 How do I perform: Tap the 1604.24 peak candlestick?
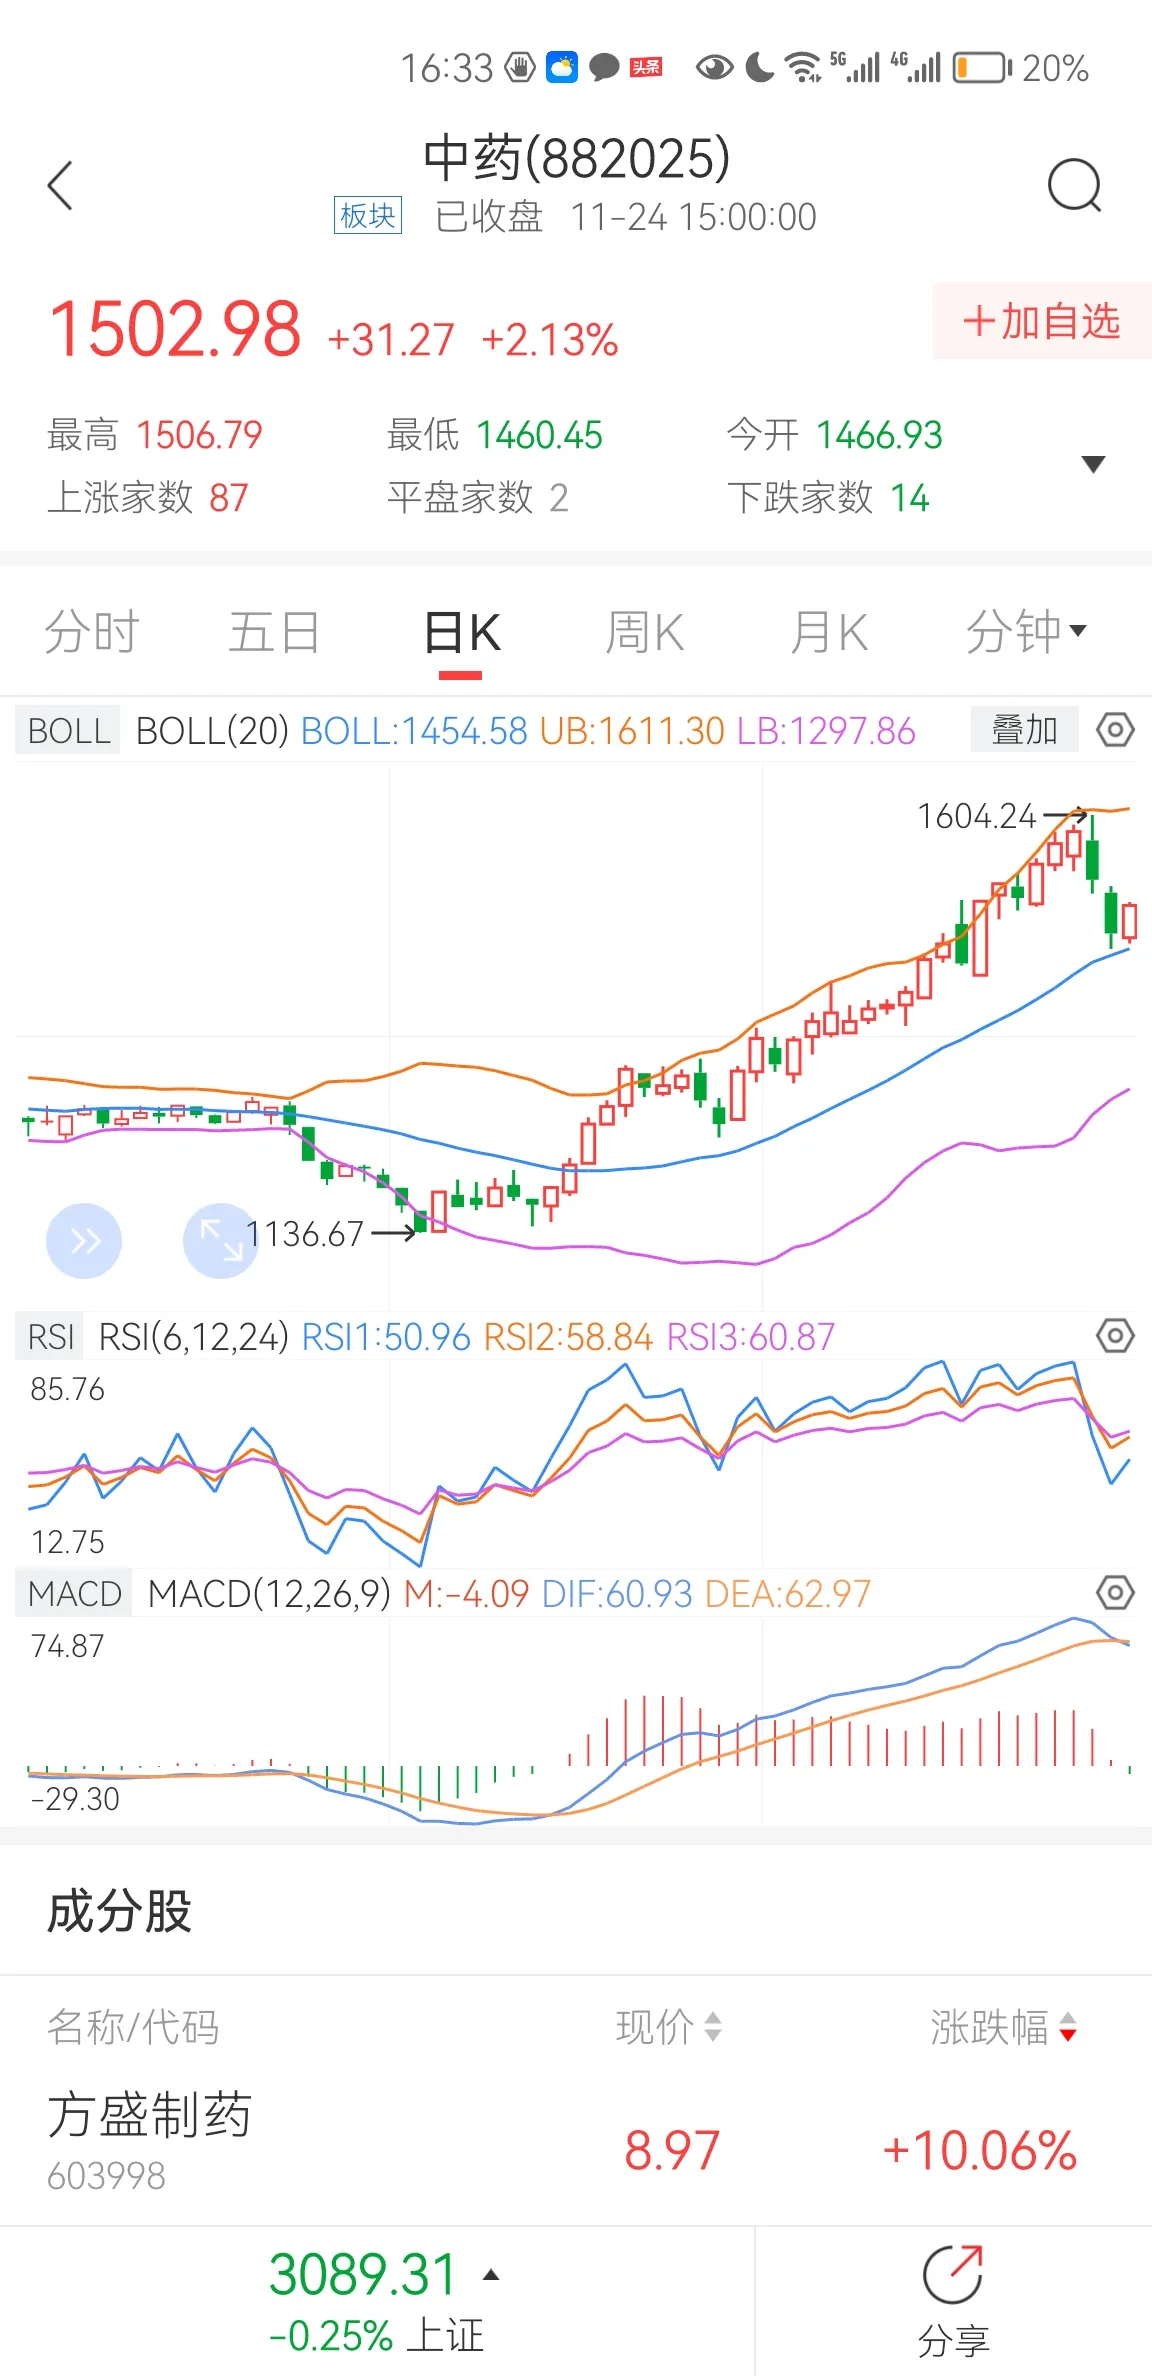(x=1093, y=853)
